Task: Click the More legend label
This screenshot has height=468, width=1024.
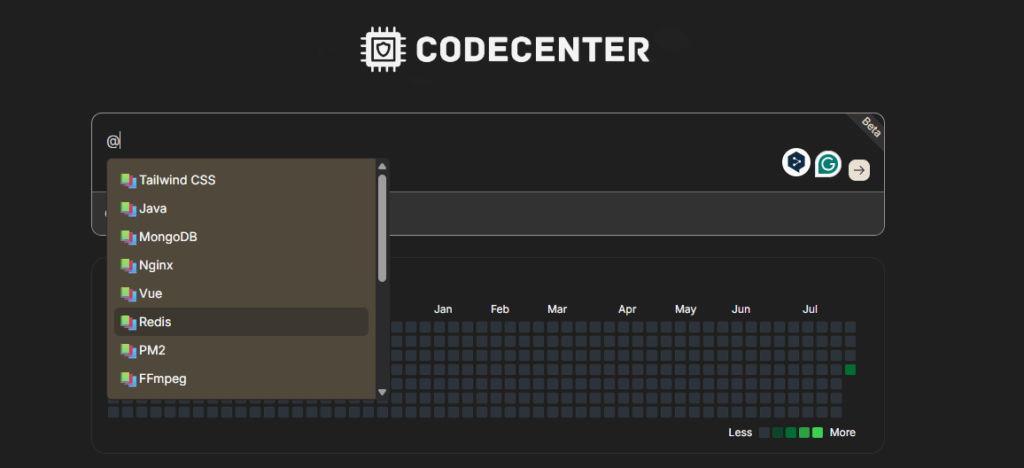Action: click(x=842, y=433)
